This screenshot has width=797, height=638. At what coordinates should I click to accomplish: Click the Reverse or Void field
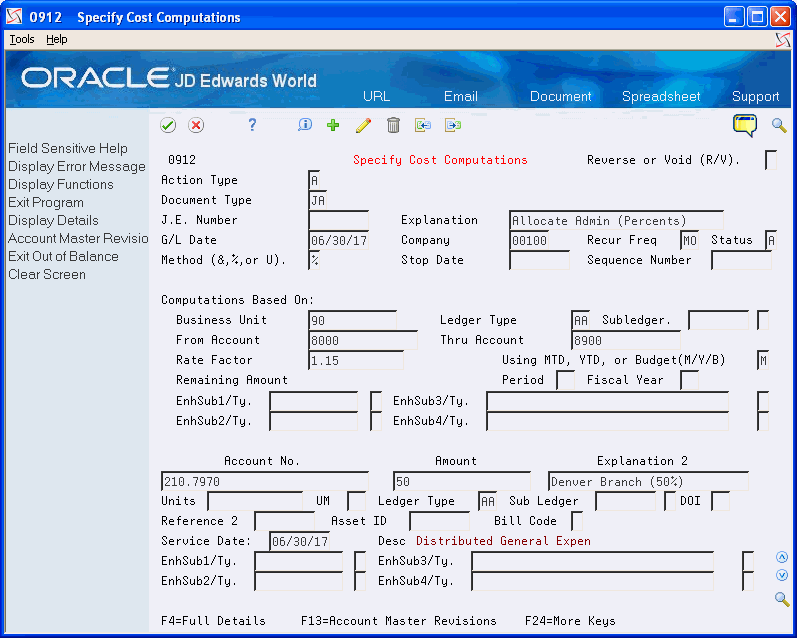point(771,160)
